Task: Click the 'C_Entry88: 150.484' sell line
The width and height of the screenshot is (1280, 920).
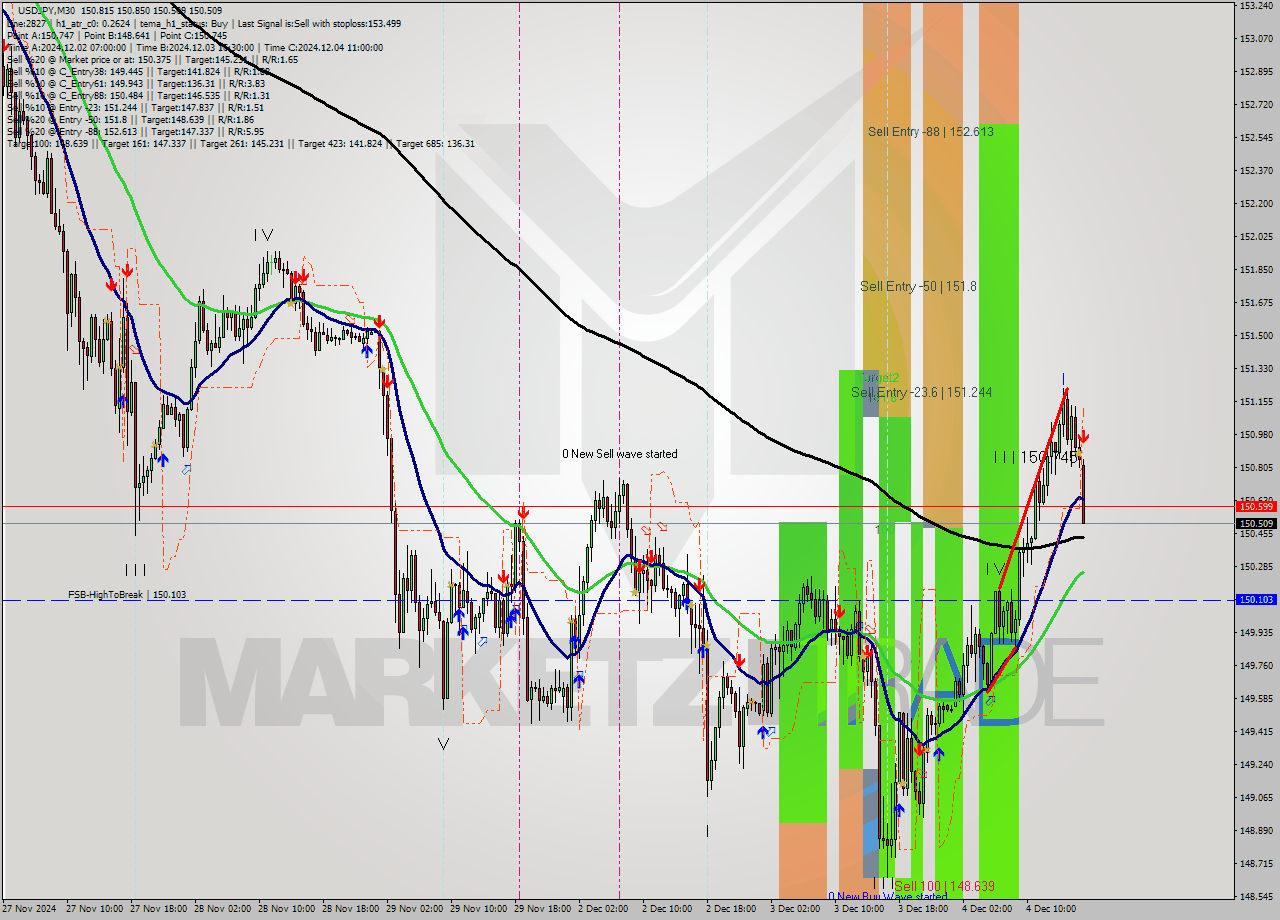Action: (x=138, y=95)
